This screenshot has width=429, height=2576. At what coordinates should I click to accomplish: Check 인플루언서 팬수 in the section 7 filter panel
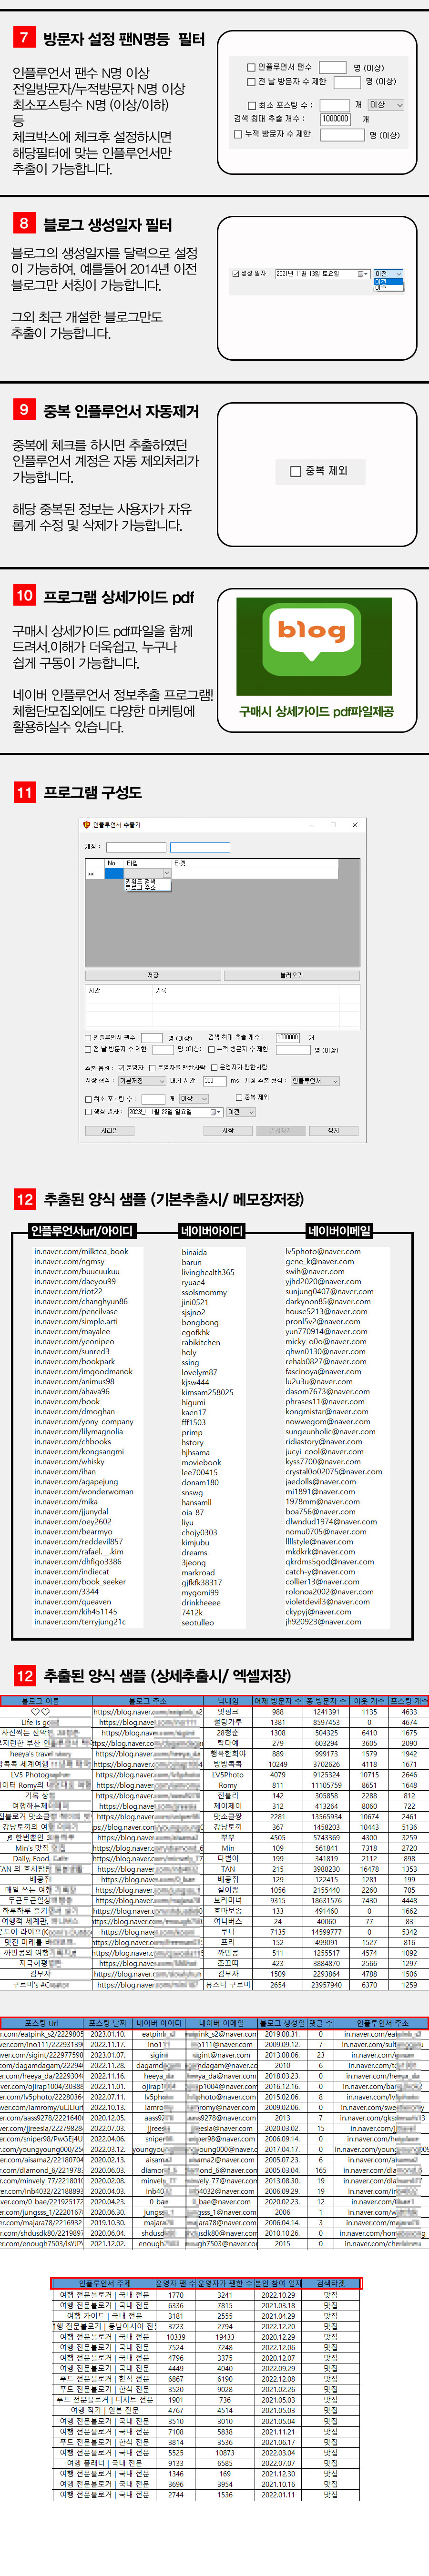coord(251,67)
